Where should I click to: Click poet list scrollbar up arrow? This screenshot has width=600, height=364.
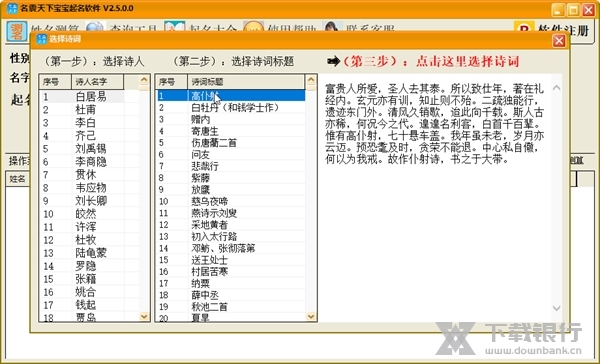pos(144,80)
